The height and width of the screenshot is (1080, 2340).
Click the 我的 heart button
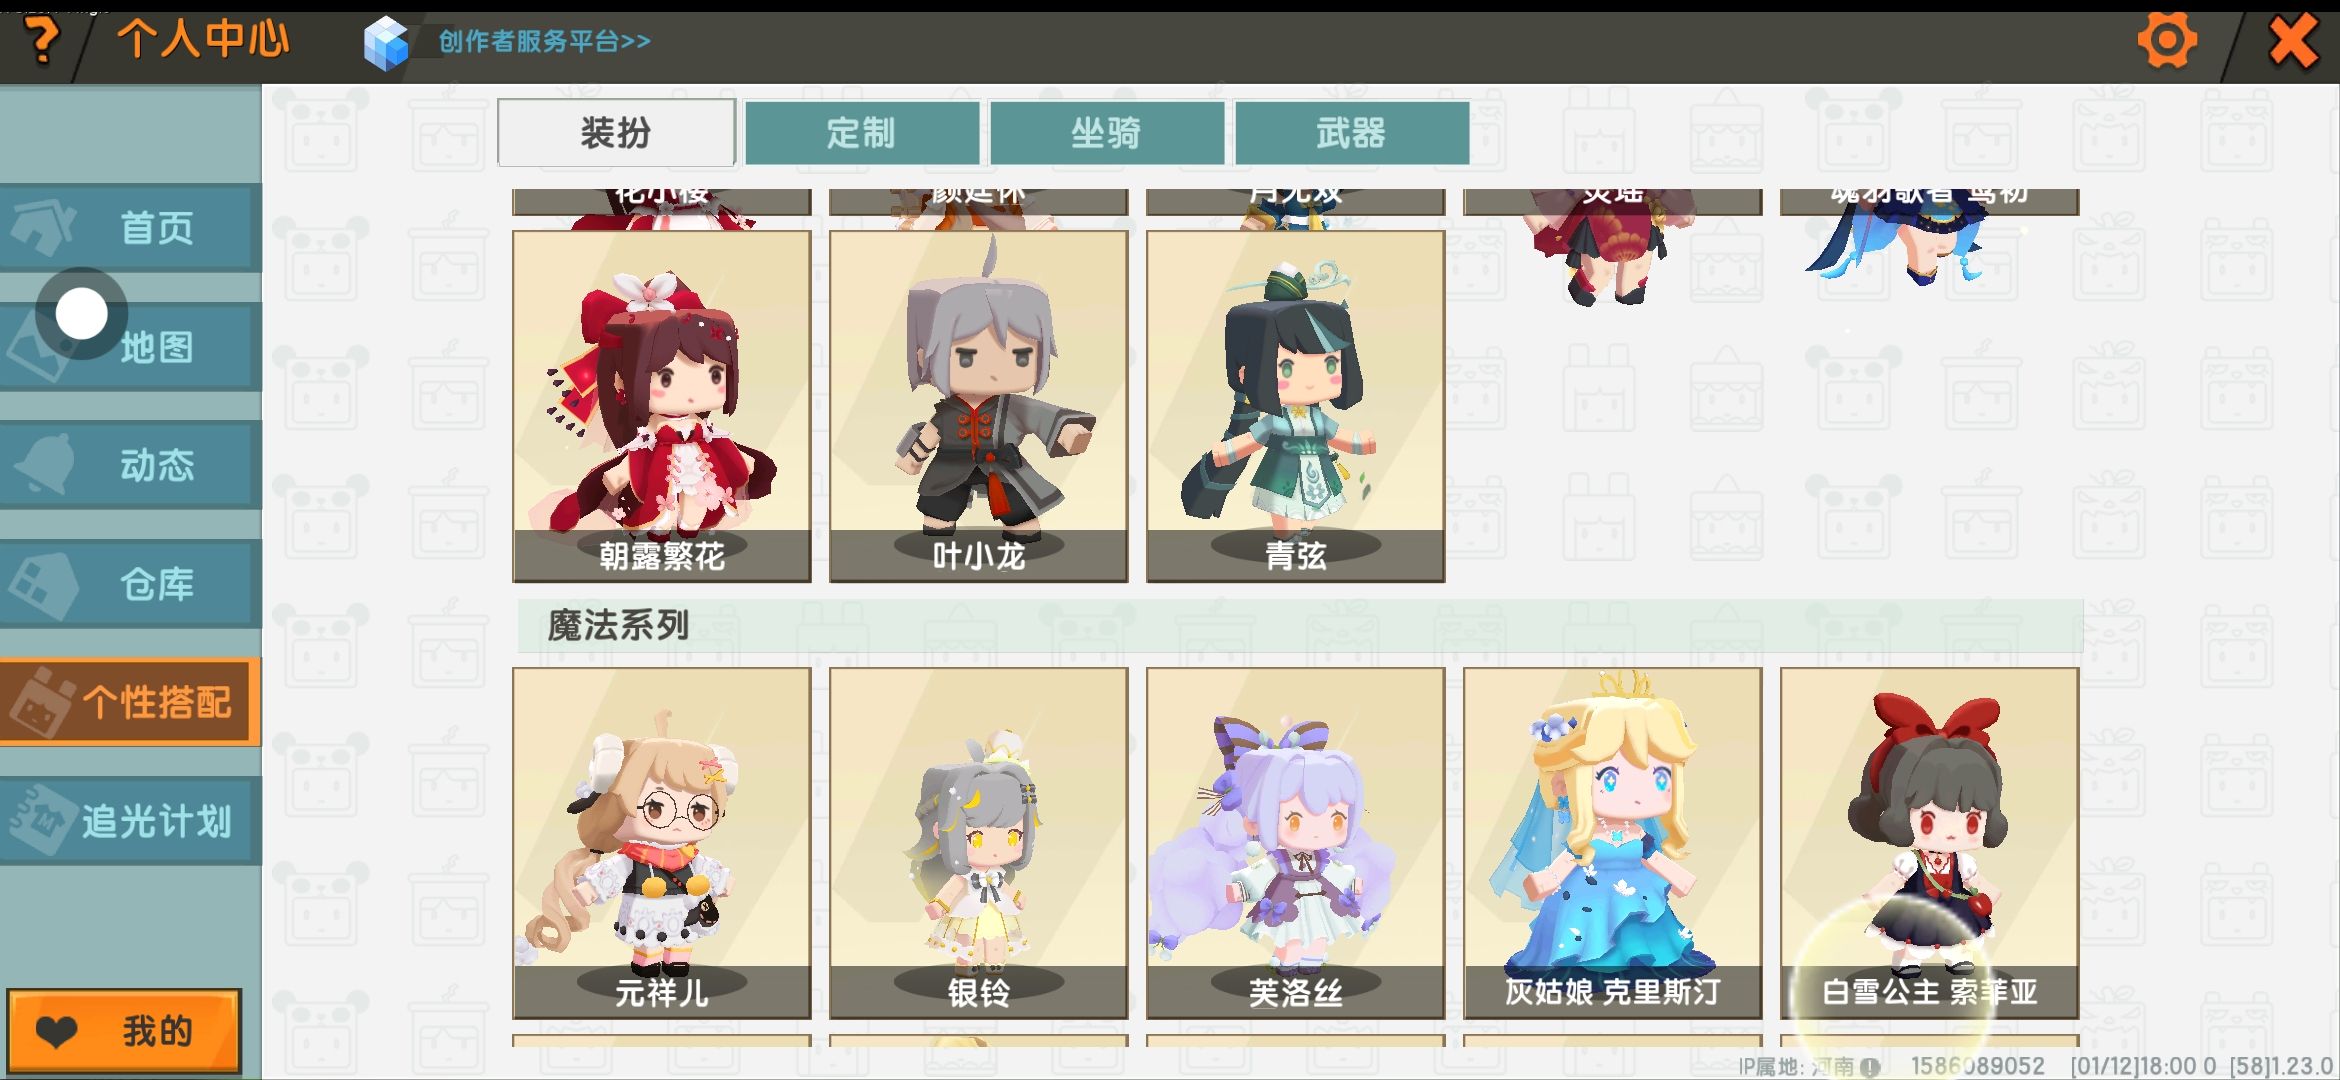(x=124, y=1031)
